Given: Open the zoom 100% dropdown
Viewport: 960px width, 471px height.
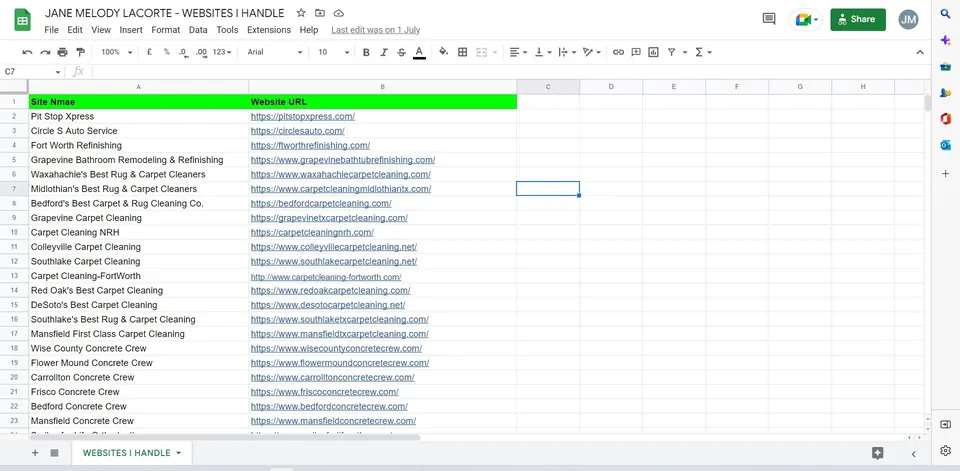Looking at the screenshot, I should [116, 53].
